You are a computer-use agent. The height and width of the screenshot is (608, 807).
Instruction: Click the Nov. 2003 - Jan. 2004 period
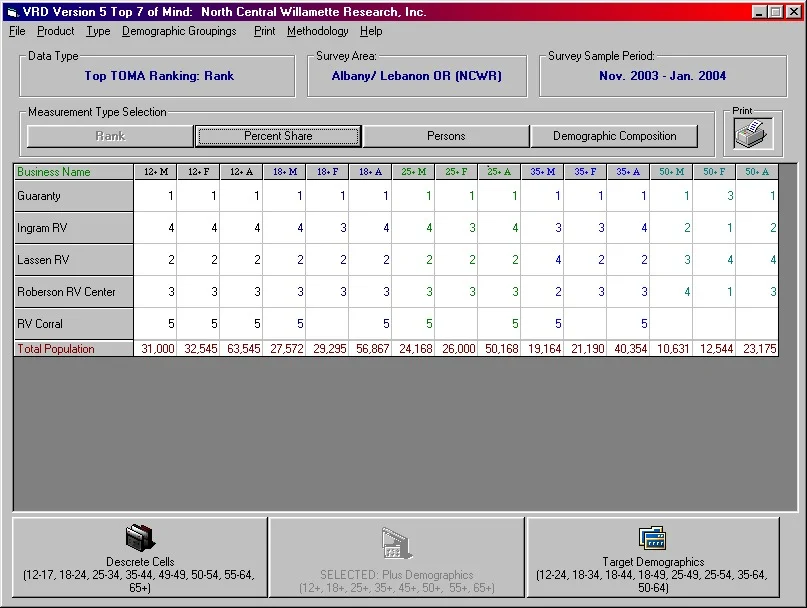click(662, 76)
